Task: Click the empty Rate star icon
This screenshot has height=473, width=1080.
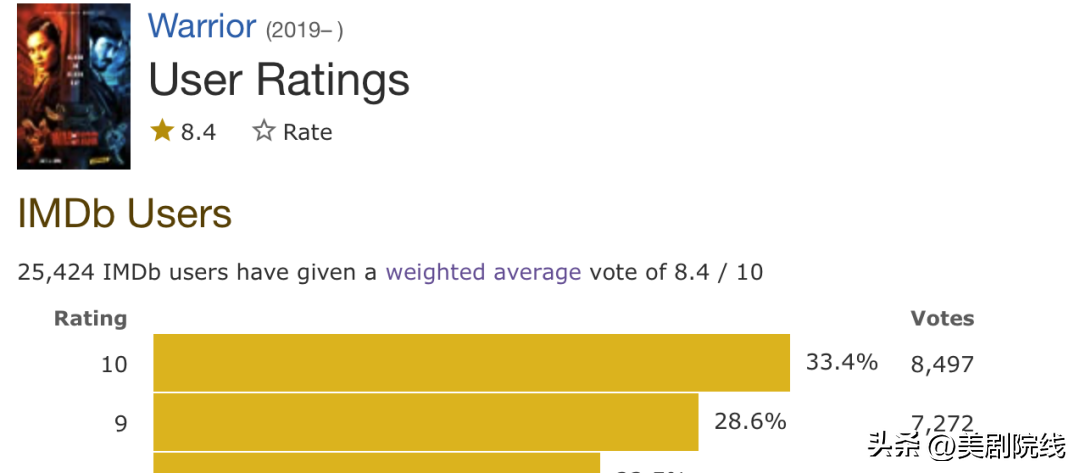Action: (x=264, y=131)
